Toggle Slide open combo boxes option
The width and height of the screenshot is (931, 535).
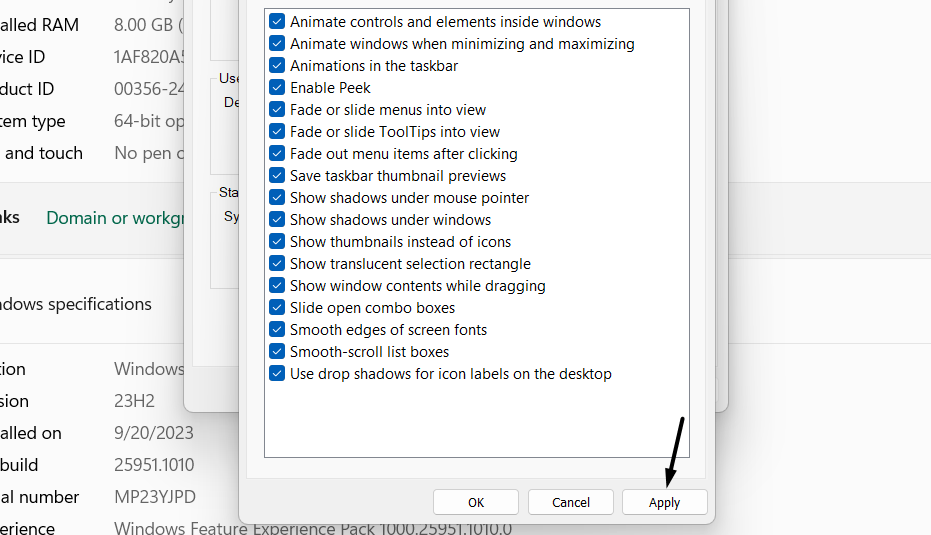coord(277,308)
